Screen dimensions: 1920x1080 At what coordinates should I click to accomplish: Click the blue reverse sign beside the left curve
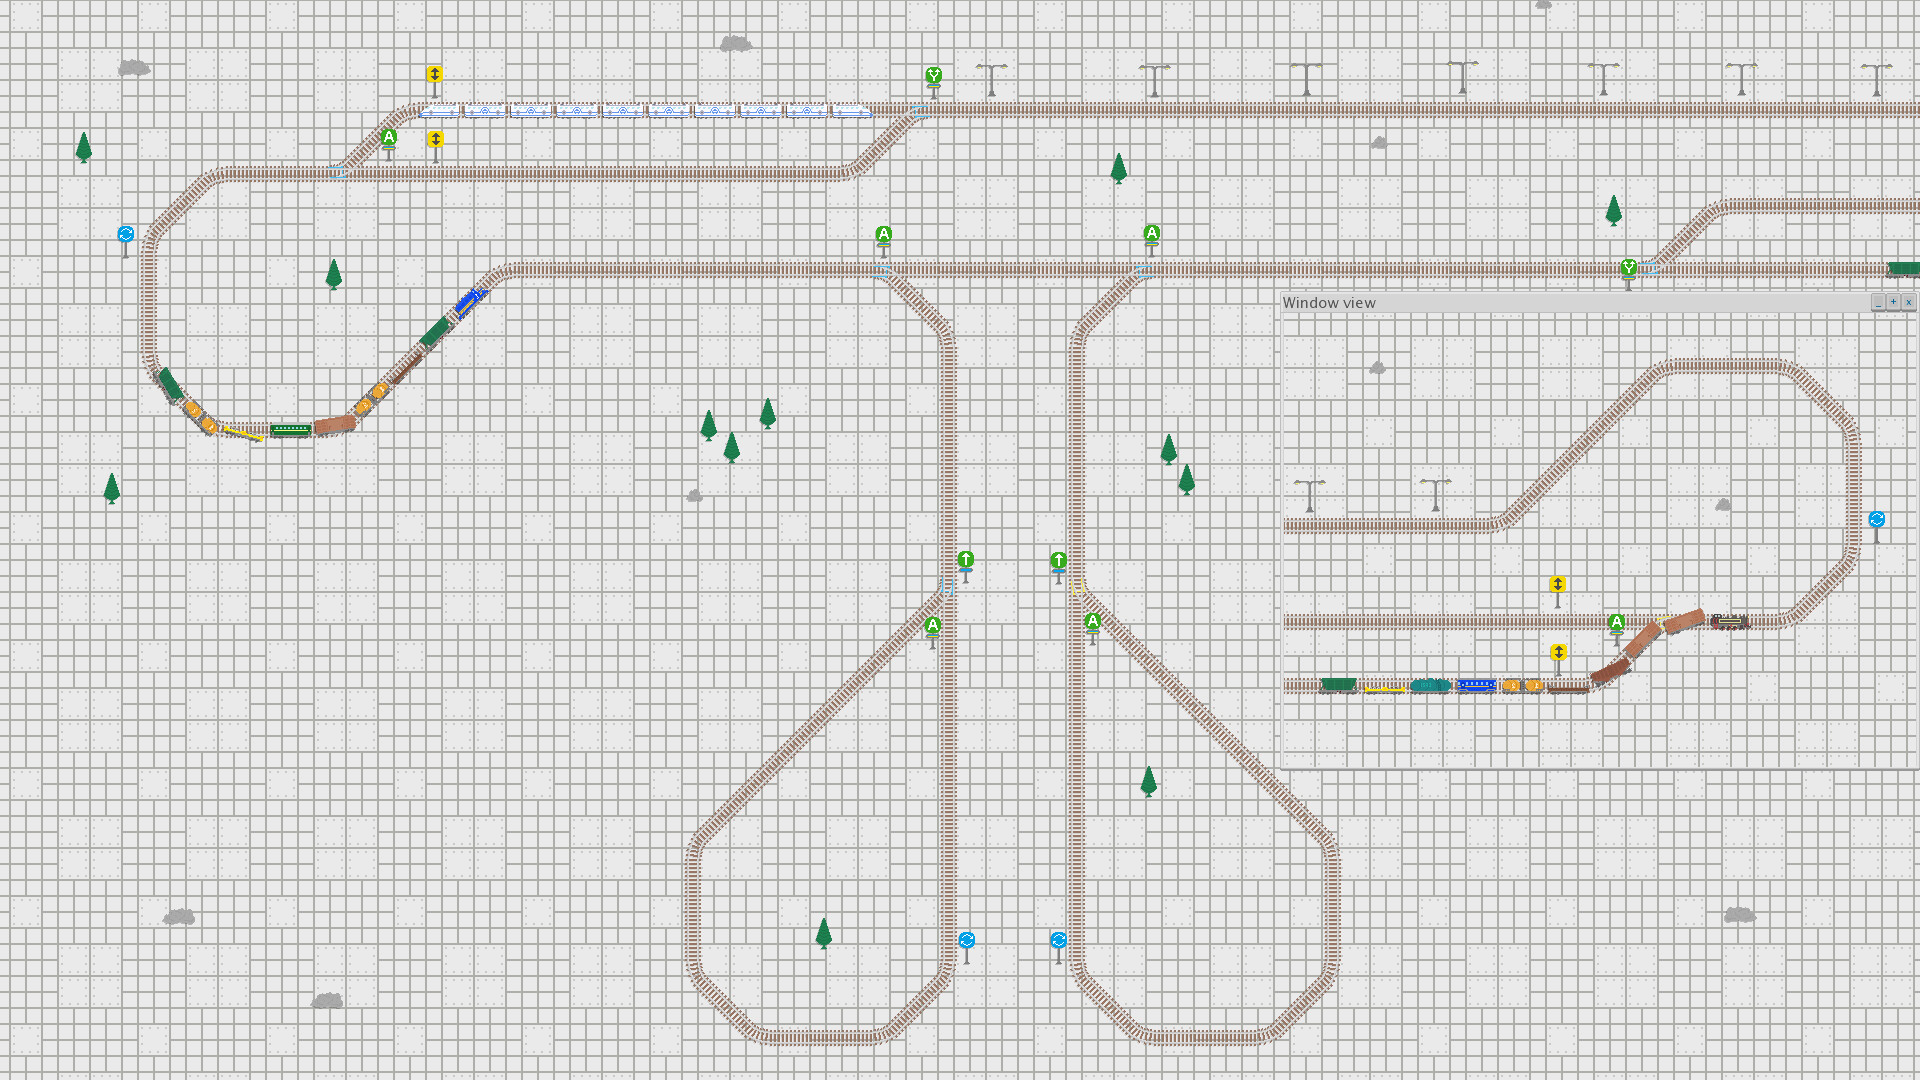126,234
